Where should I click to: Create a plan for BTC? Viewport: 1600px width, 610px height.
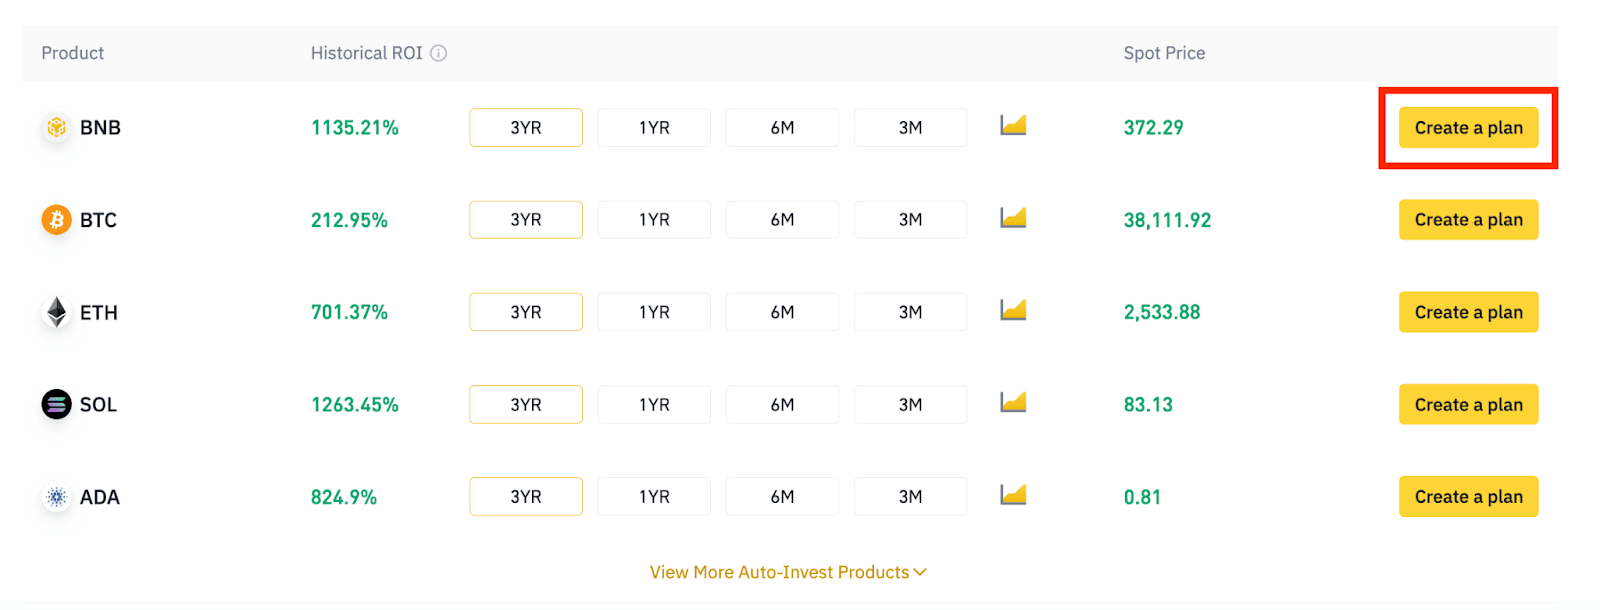pos(1468,220)
